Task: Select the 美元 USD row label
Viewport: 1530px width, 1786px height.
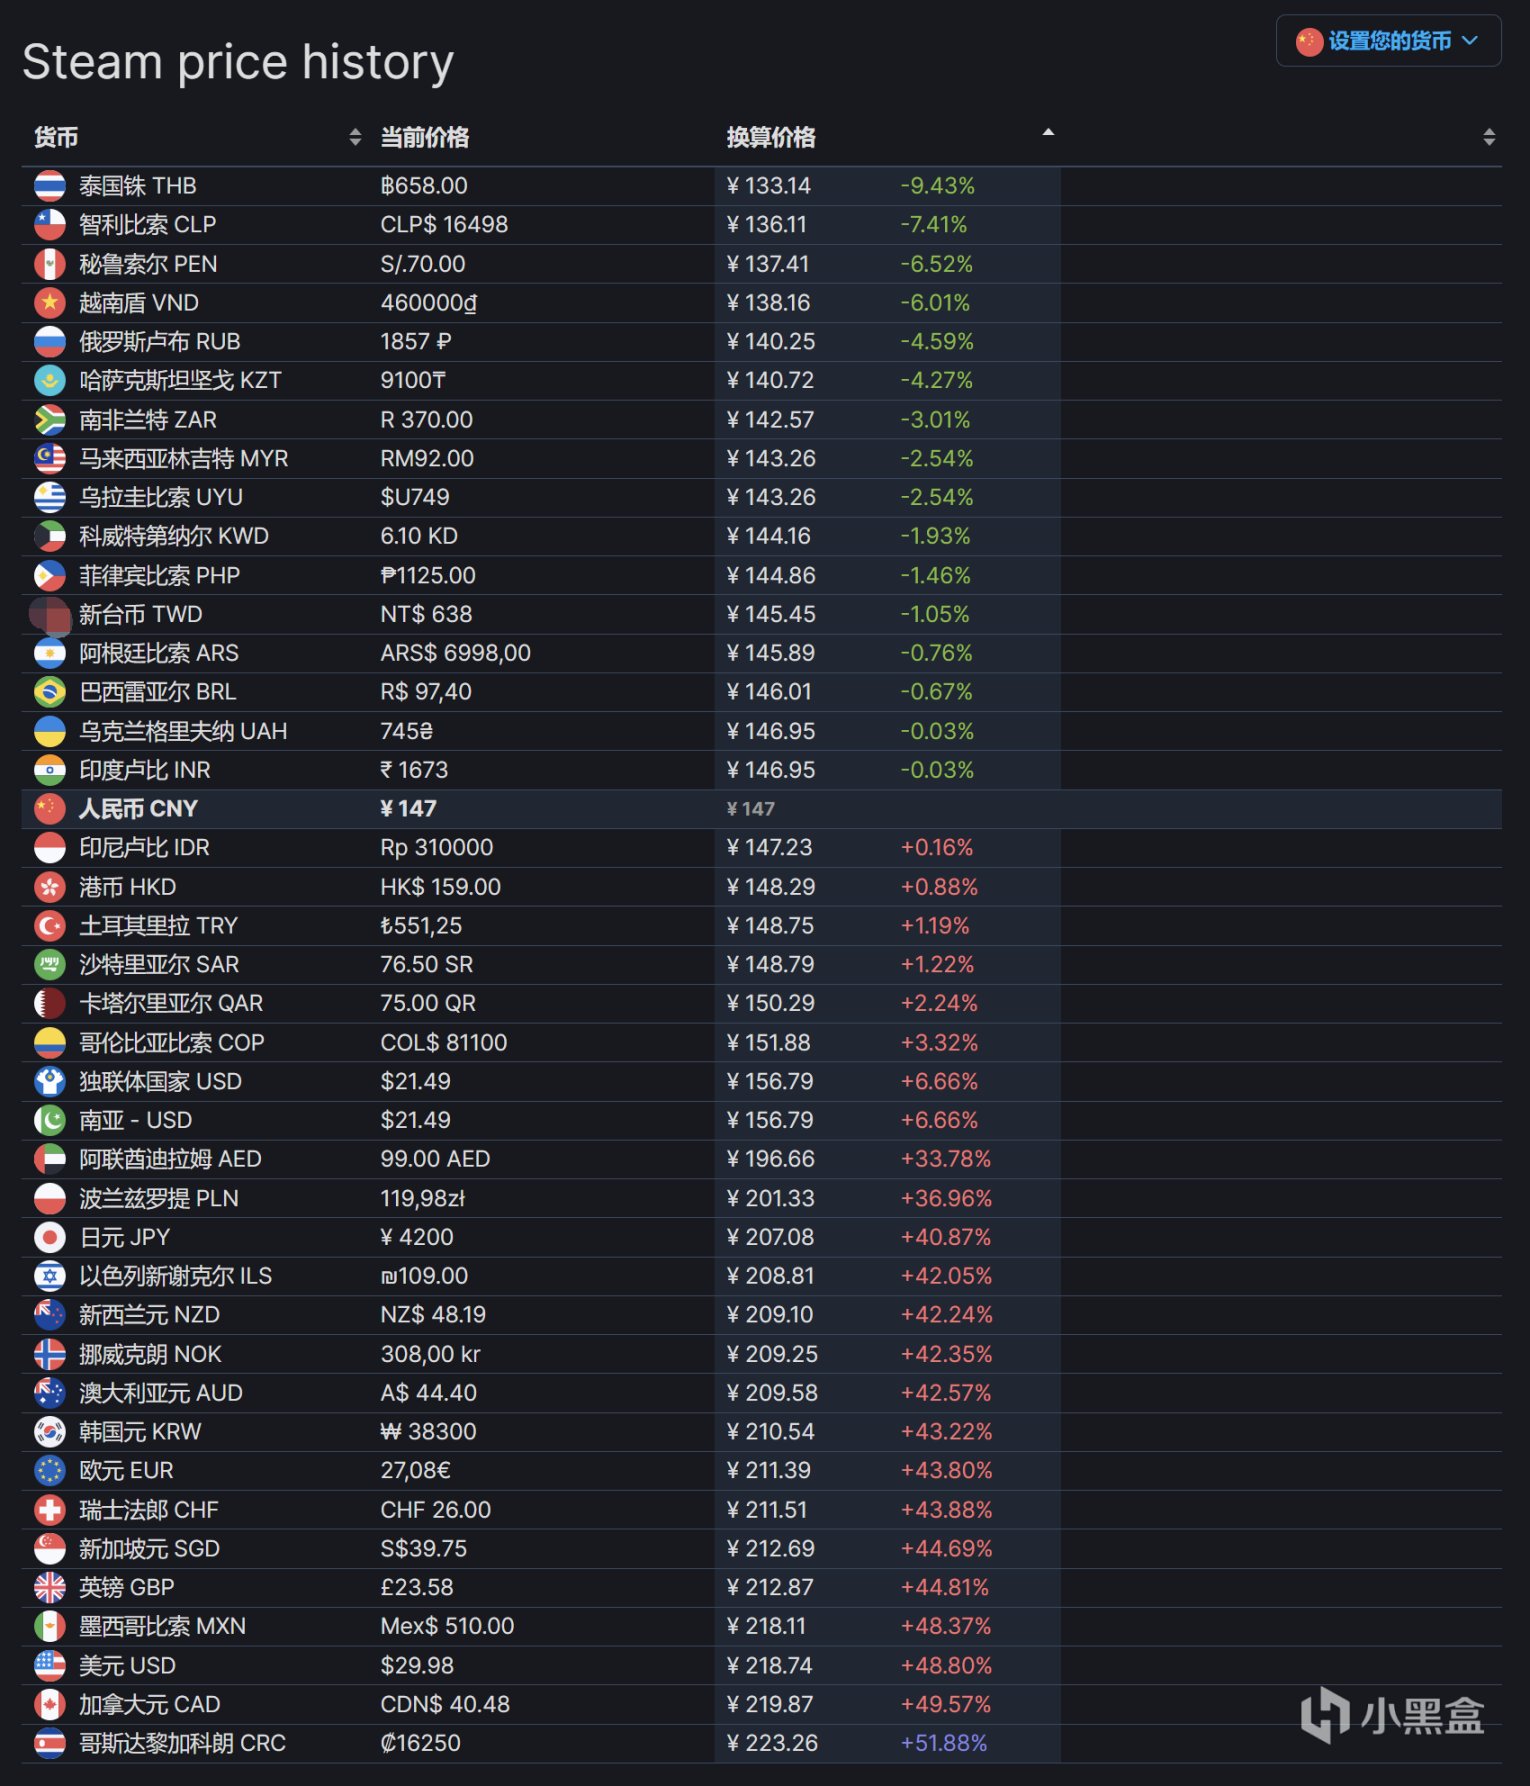Action: coord(128,1666)
